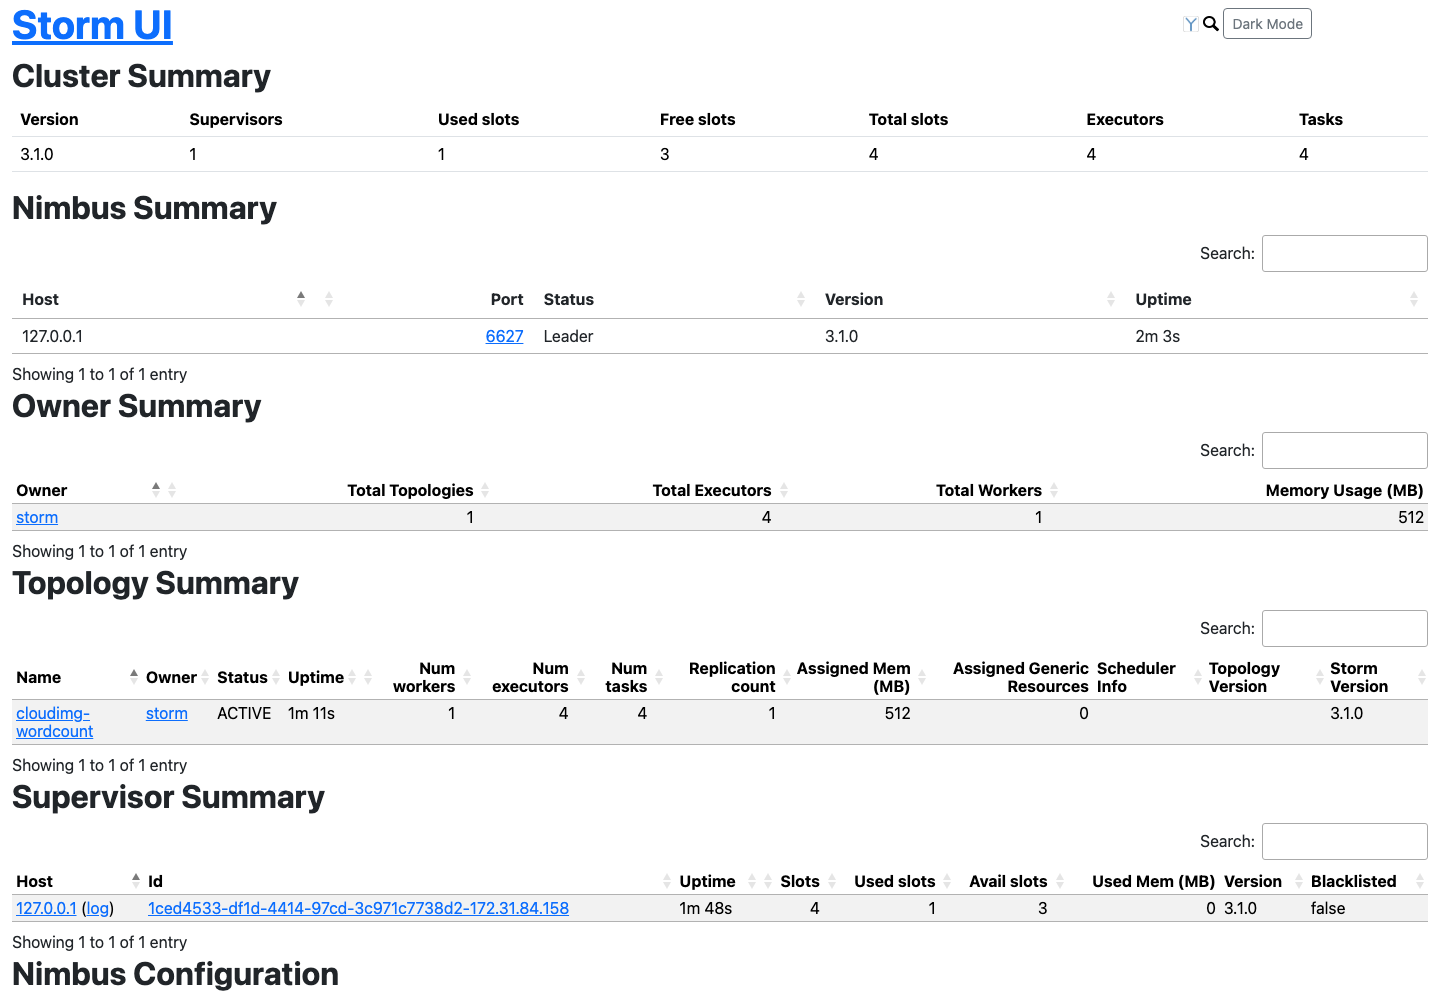Click the Blacklisted value false

coord(1328,908)
